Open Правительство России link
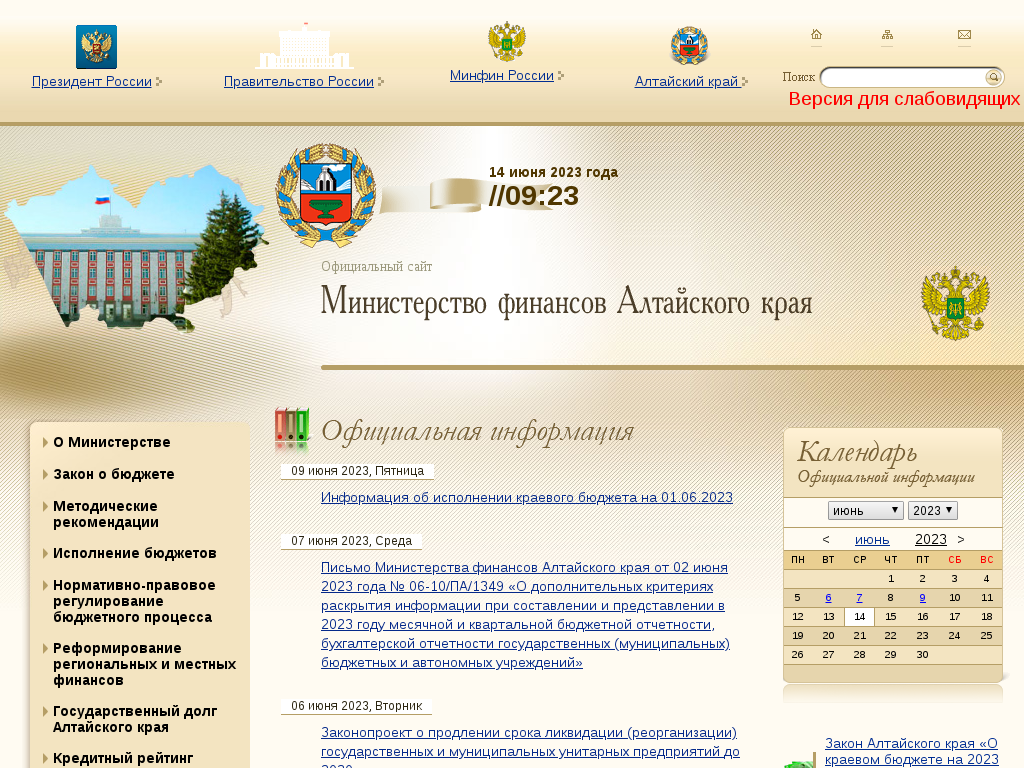The height and width of the screenshot is (768, 1024). [x=298, y=82]
